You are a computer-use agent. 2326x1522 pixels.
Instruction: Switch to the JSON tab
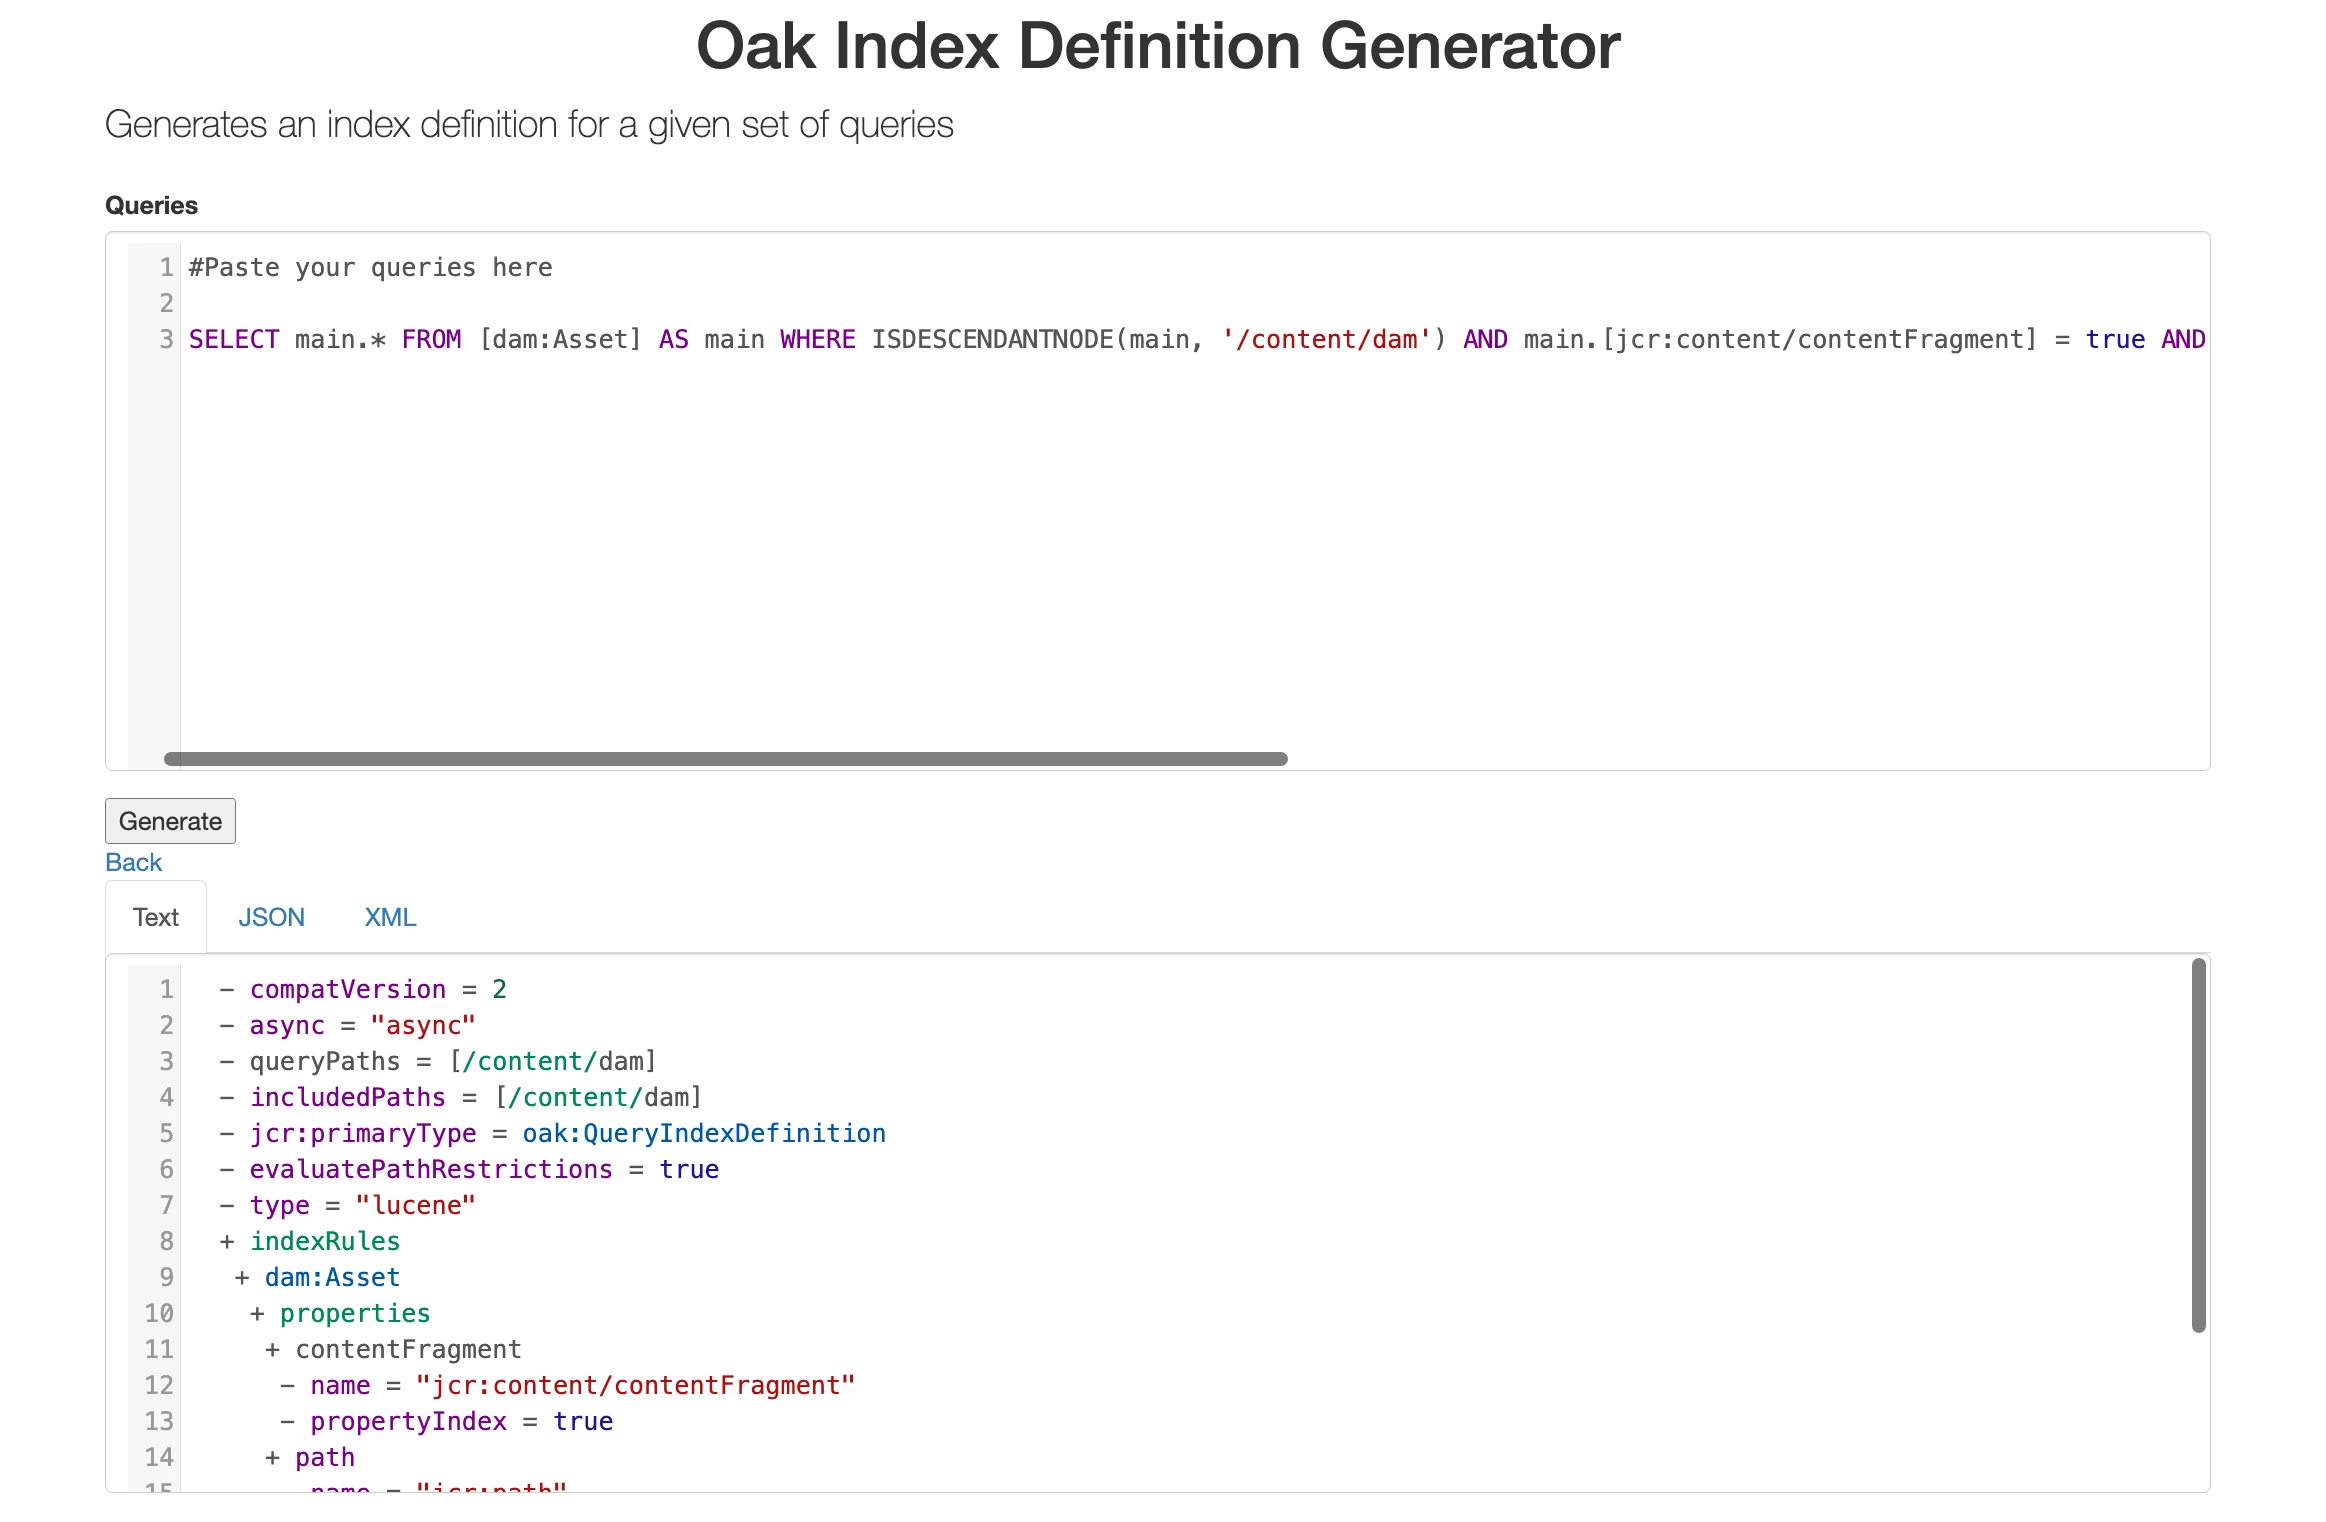(x=271, y=917)
